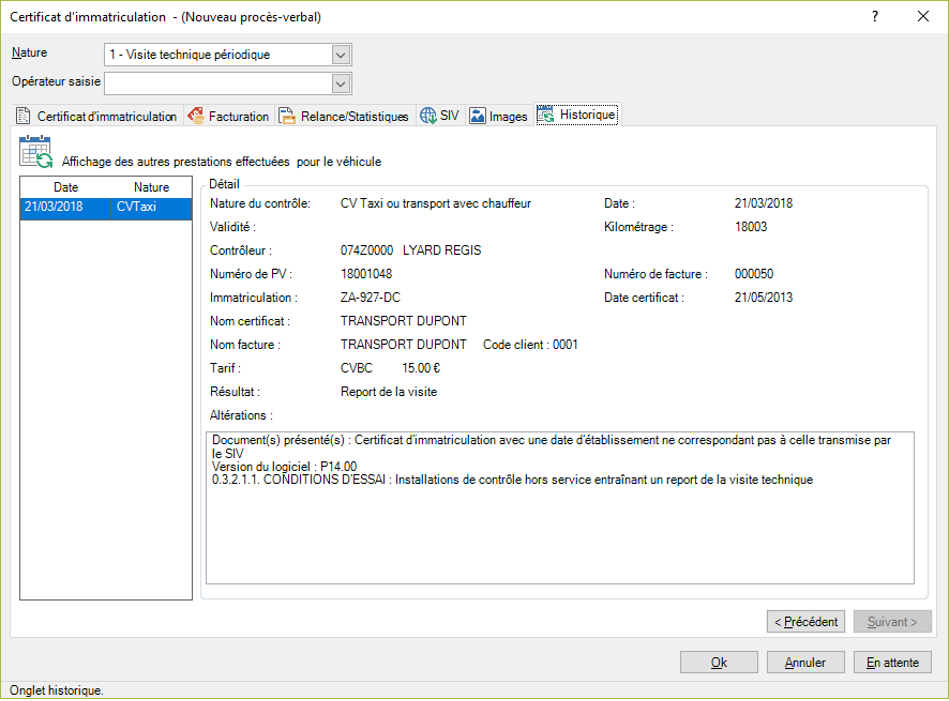Click the calendar refresh icon above the history list
Screen dimensions: 949x701
33,150
